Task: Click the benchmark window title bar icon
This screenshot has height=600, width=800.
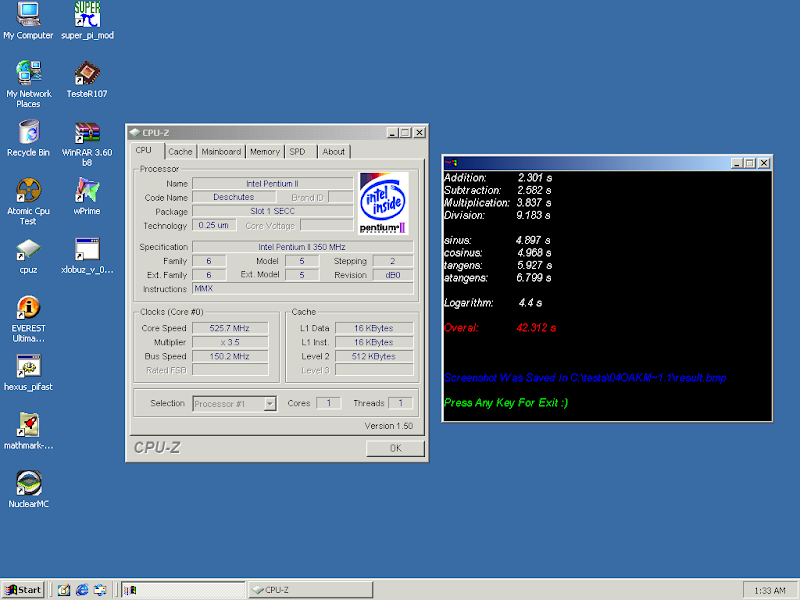Action: click(451, 163)
